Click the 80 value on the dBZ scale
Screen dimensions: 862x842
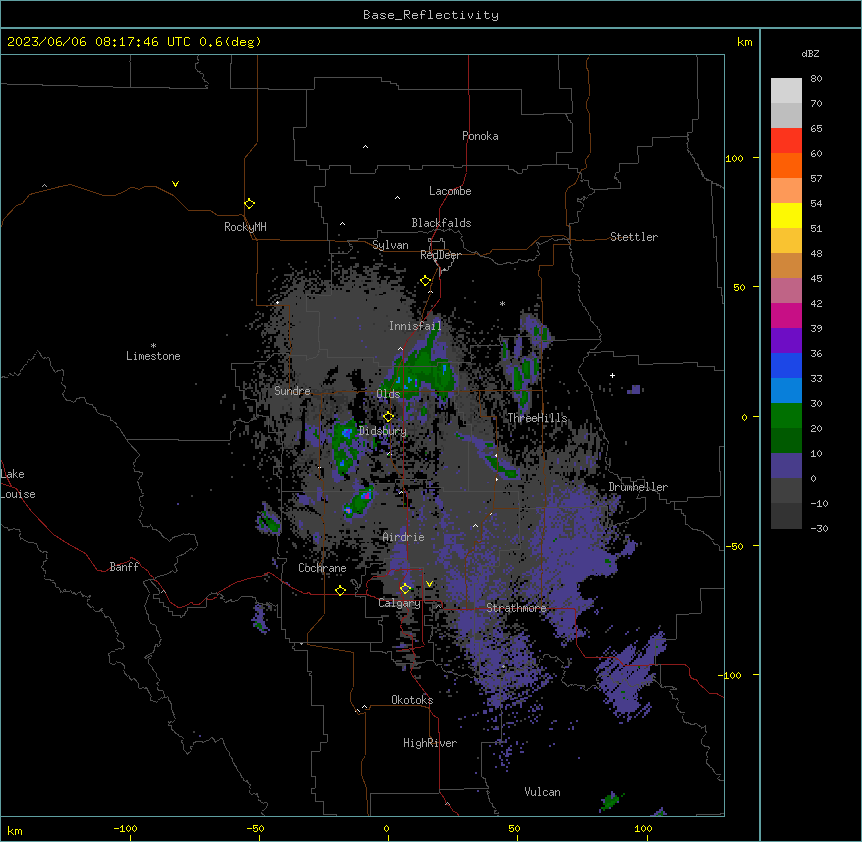(x=816, y=79)
